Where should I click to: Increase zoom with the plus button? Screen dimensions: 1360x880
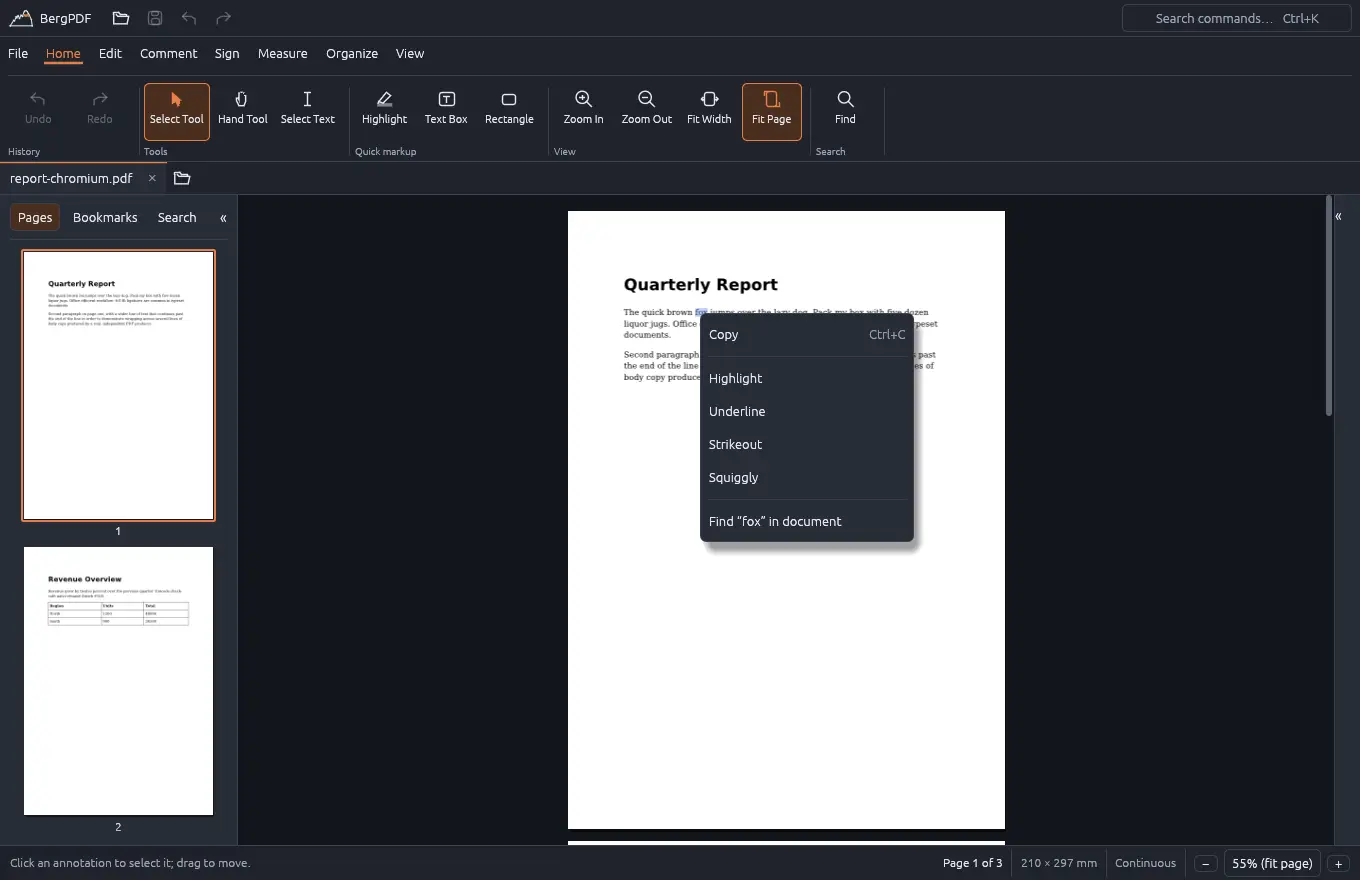click(x=1338, y=863)
